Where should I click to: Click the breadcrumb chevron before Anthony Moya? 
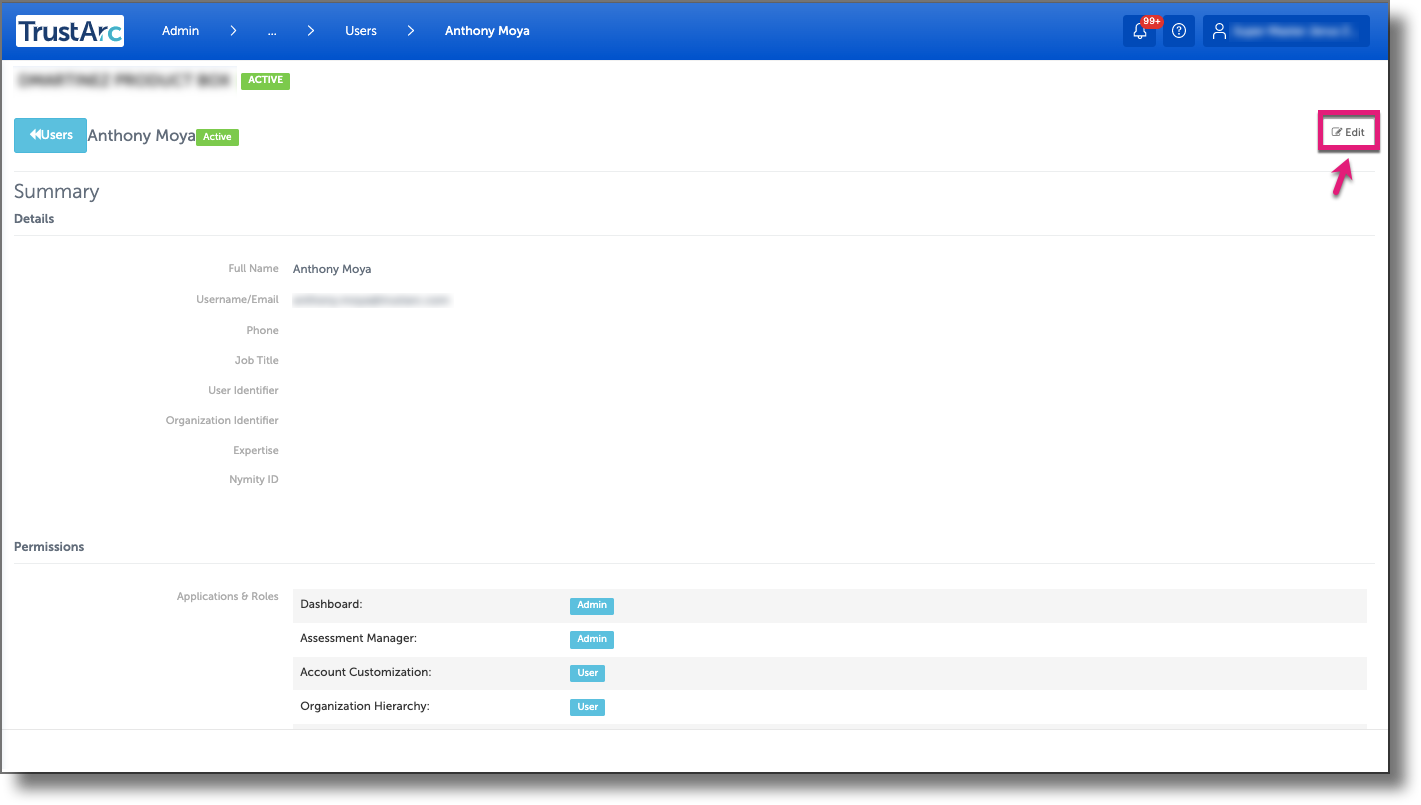pyautogui.click(x=411, y=31)
